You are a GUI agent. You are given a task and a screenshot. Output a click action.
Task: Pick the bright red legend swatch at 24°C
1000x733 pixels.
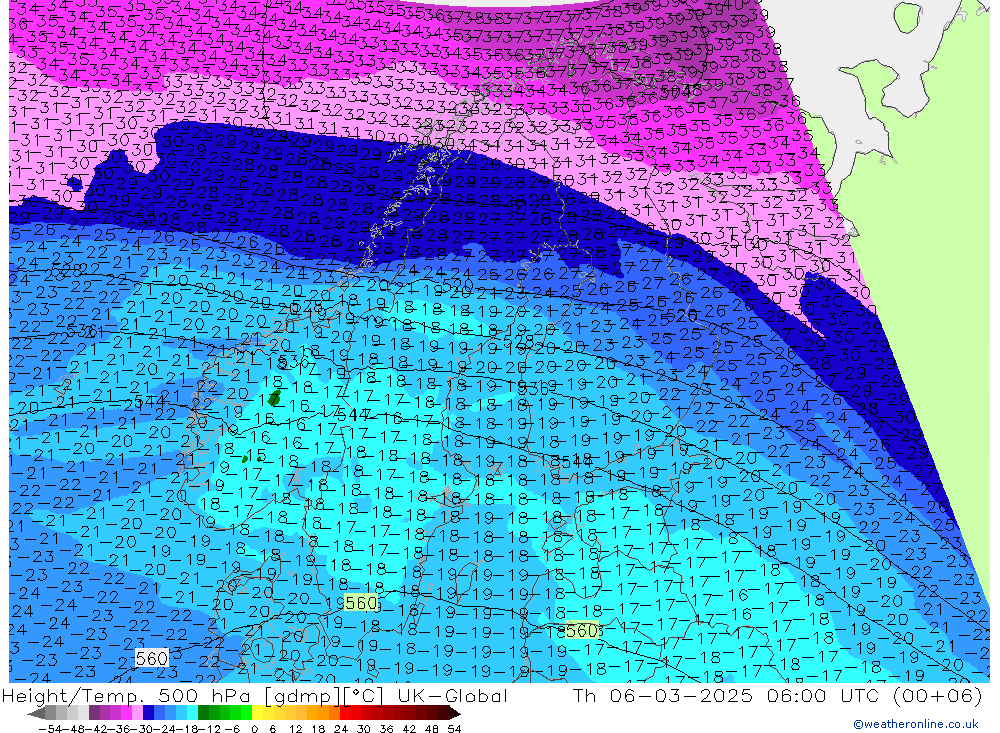tap(345, 713)
